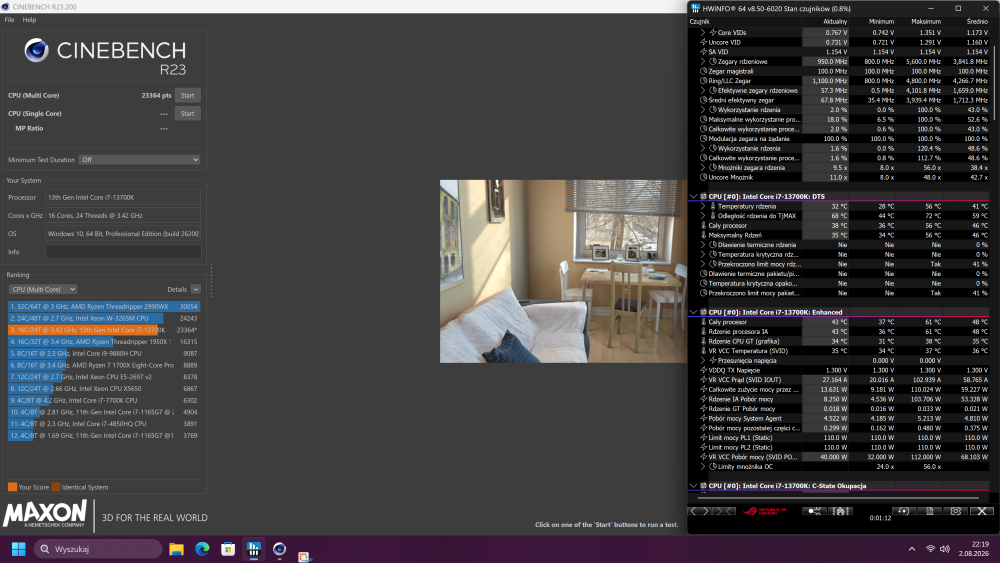This screenshot has width=1000, height=563.
Task: Open the Windows Start menu
Action: click(18, 549)
